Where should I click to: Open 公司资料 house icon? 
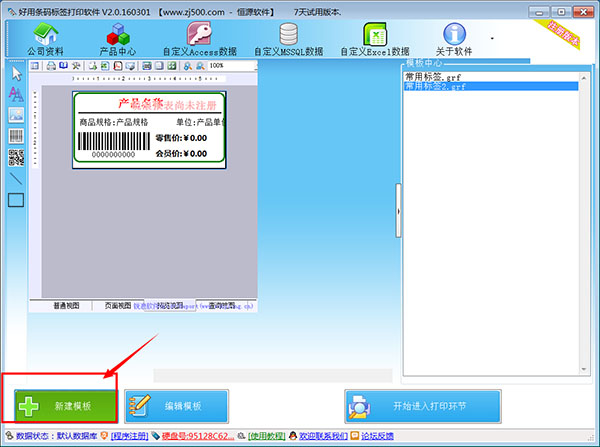point(46,34)
